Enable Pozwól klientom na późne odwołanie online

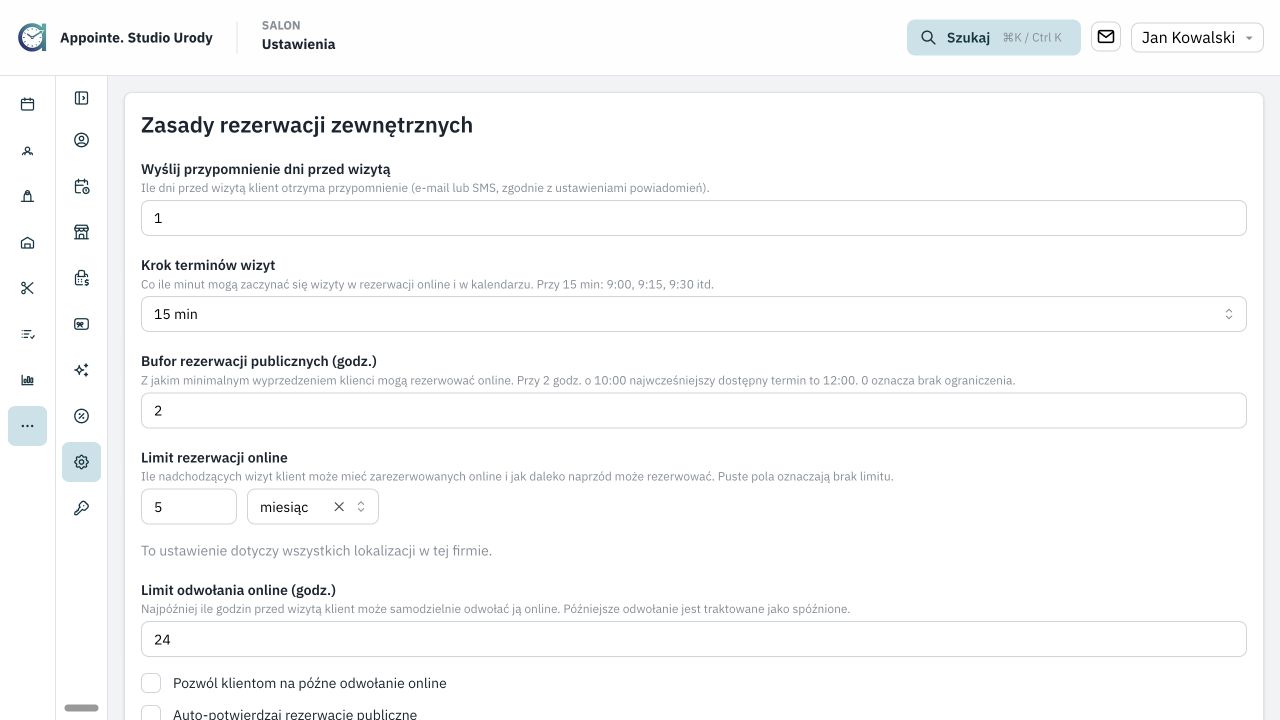[x=151, y=683]
